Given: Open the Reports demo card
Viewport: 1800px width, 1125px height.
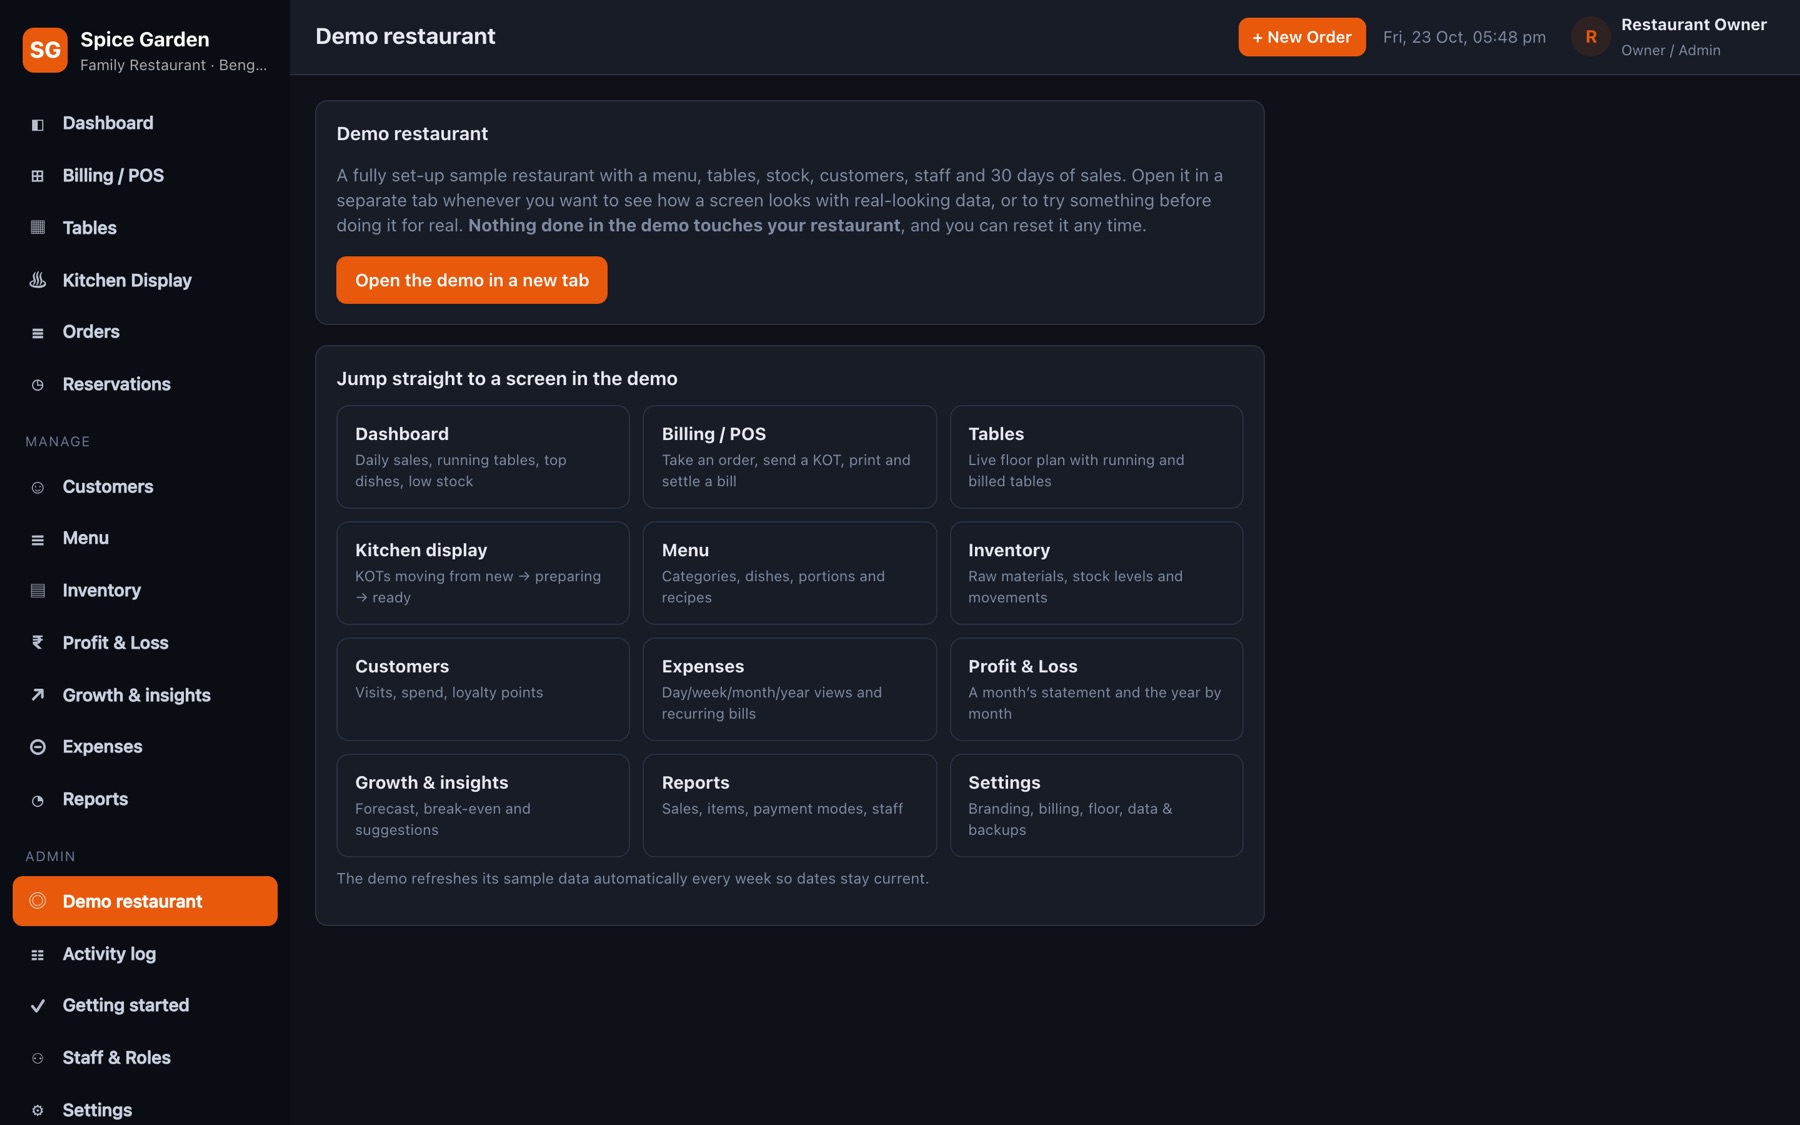Looking at the screenshot, I should point(790,805).
